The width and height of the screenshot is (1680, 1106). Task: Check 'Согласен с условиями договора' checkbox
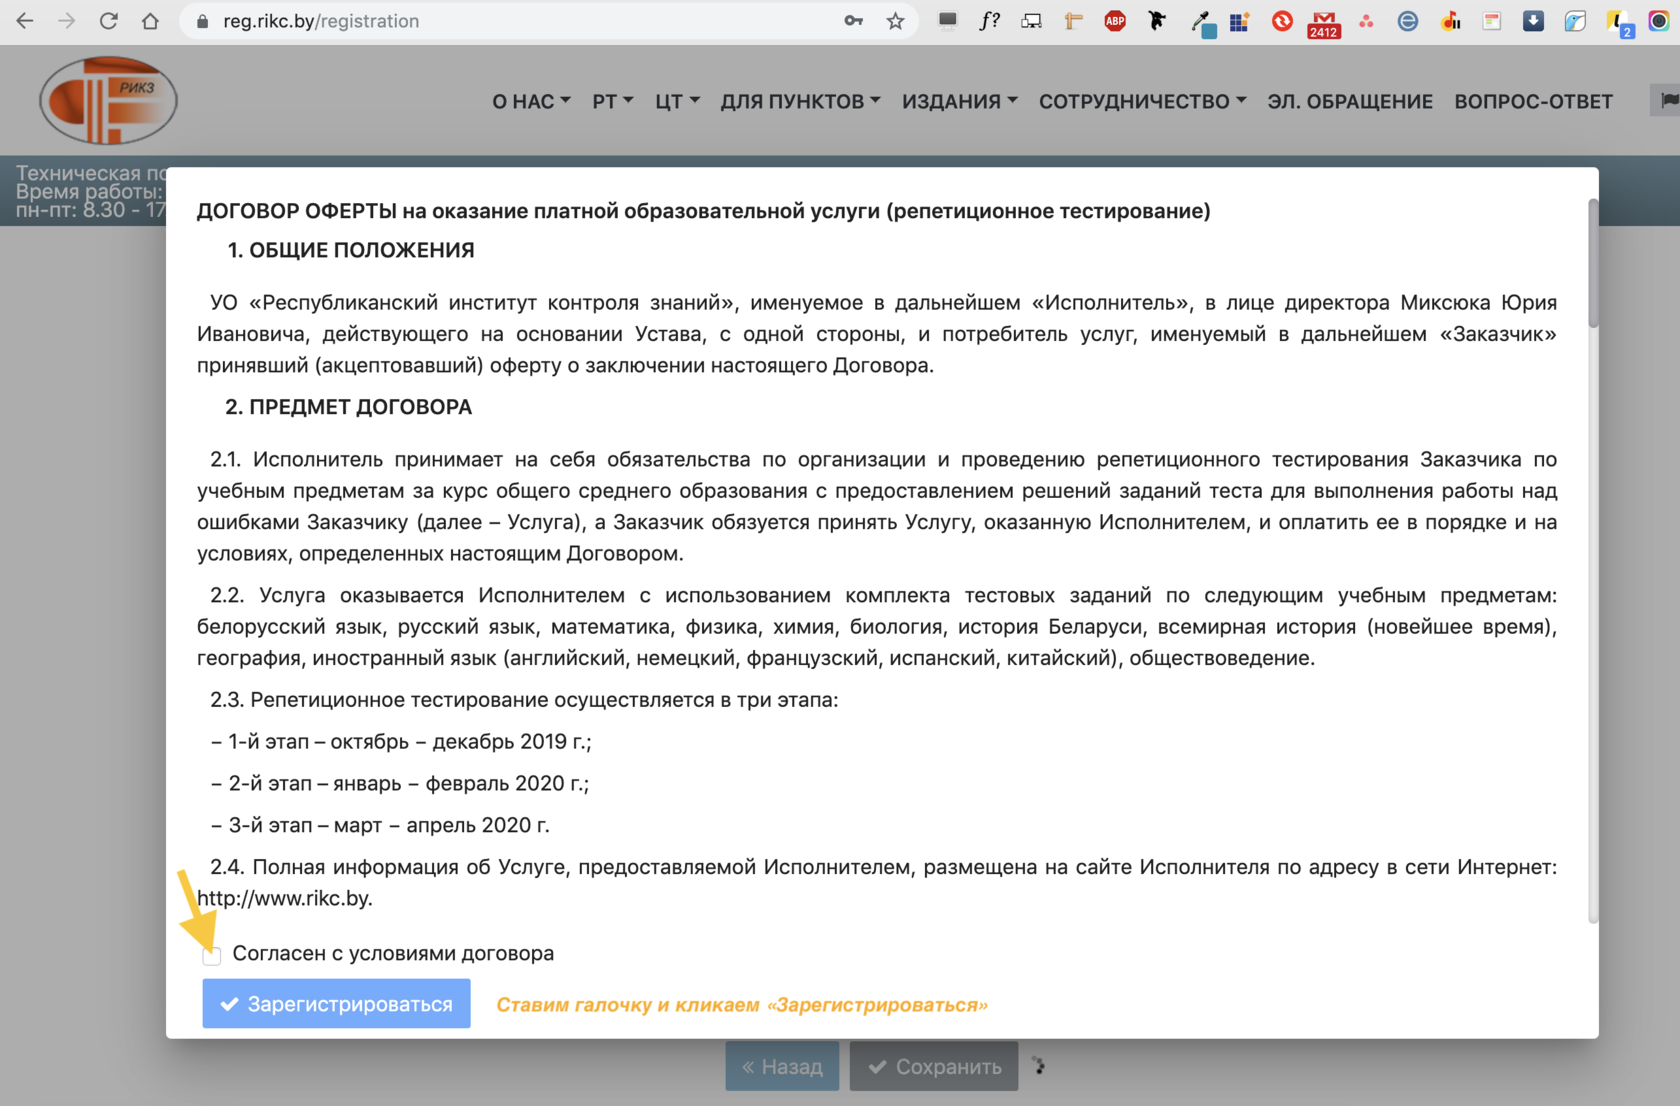[x=212, y=955]
